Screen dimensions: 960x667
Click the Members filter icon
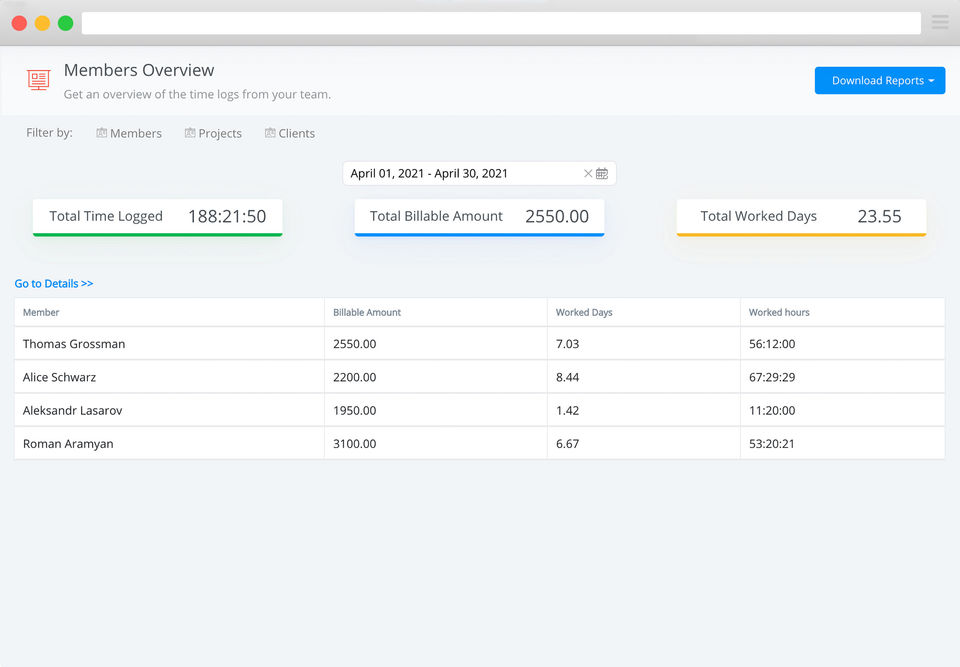(102, 133)
